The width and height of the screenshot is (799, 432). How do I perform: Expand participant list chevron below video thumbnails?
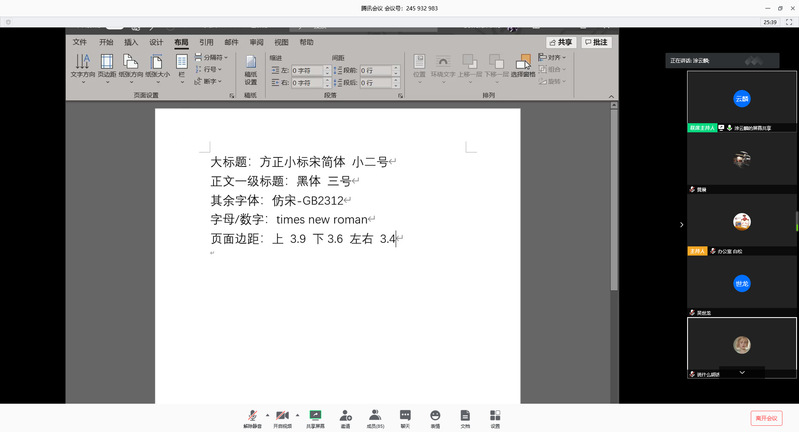click(x=742, y=372)
